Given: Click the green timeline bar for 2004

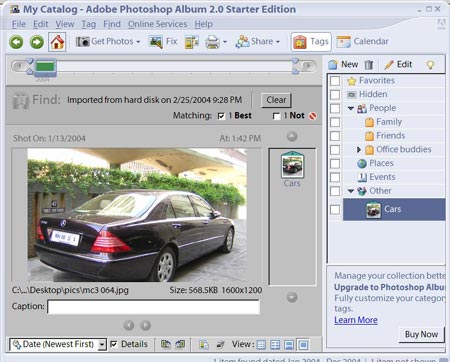Looking at the screenshot, I should (45, 67).
